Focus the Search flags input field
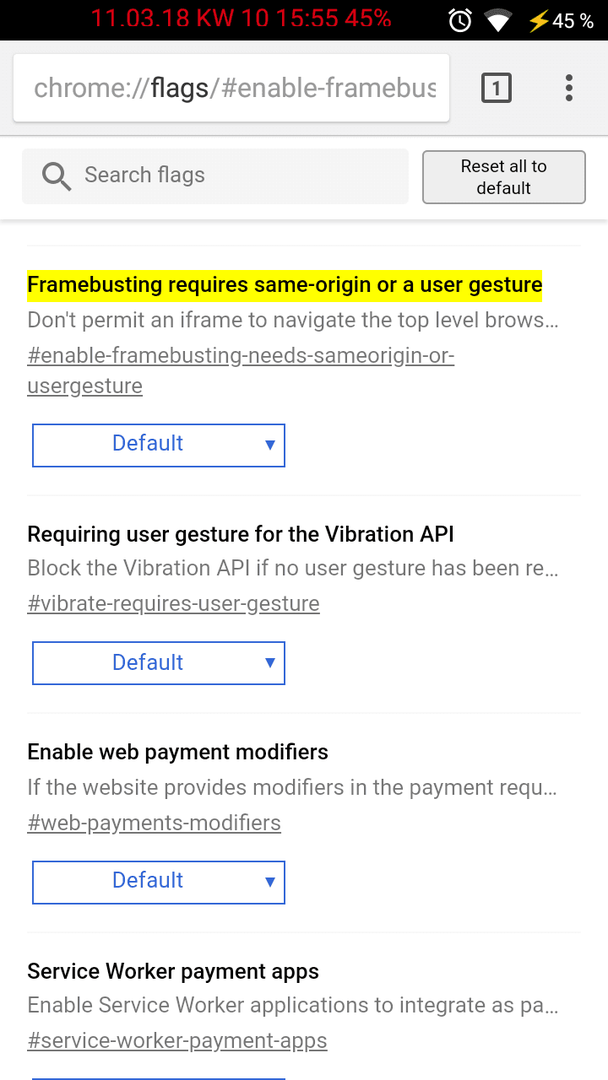 point(216,176)
